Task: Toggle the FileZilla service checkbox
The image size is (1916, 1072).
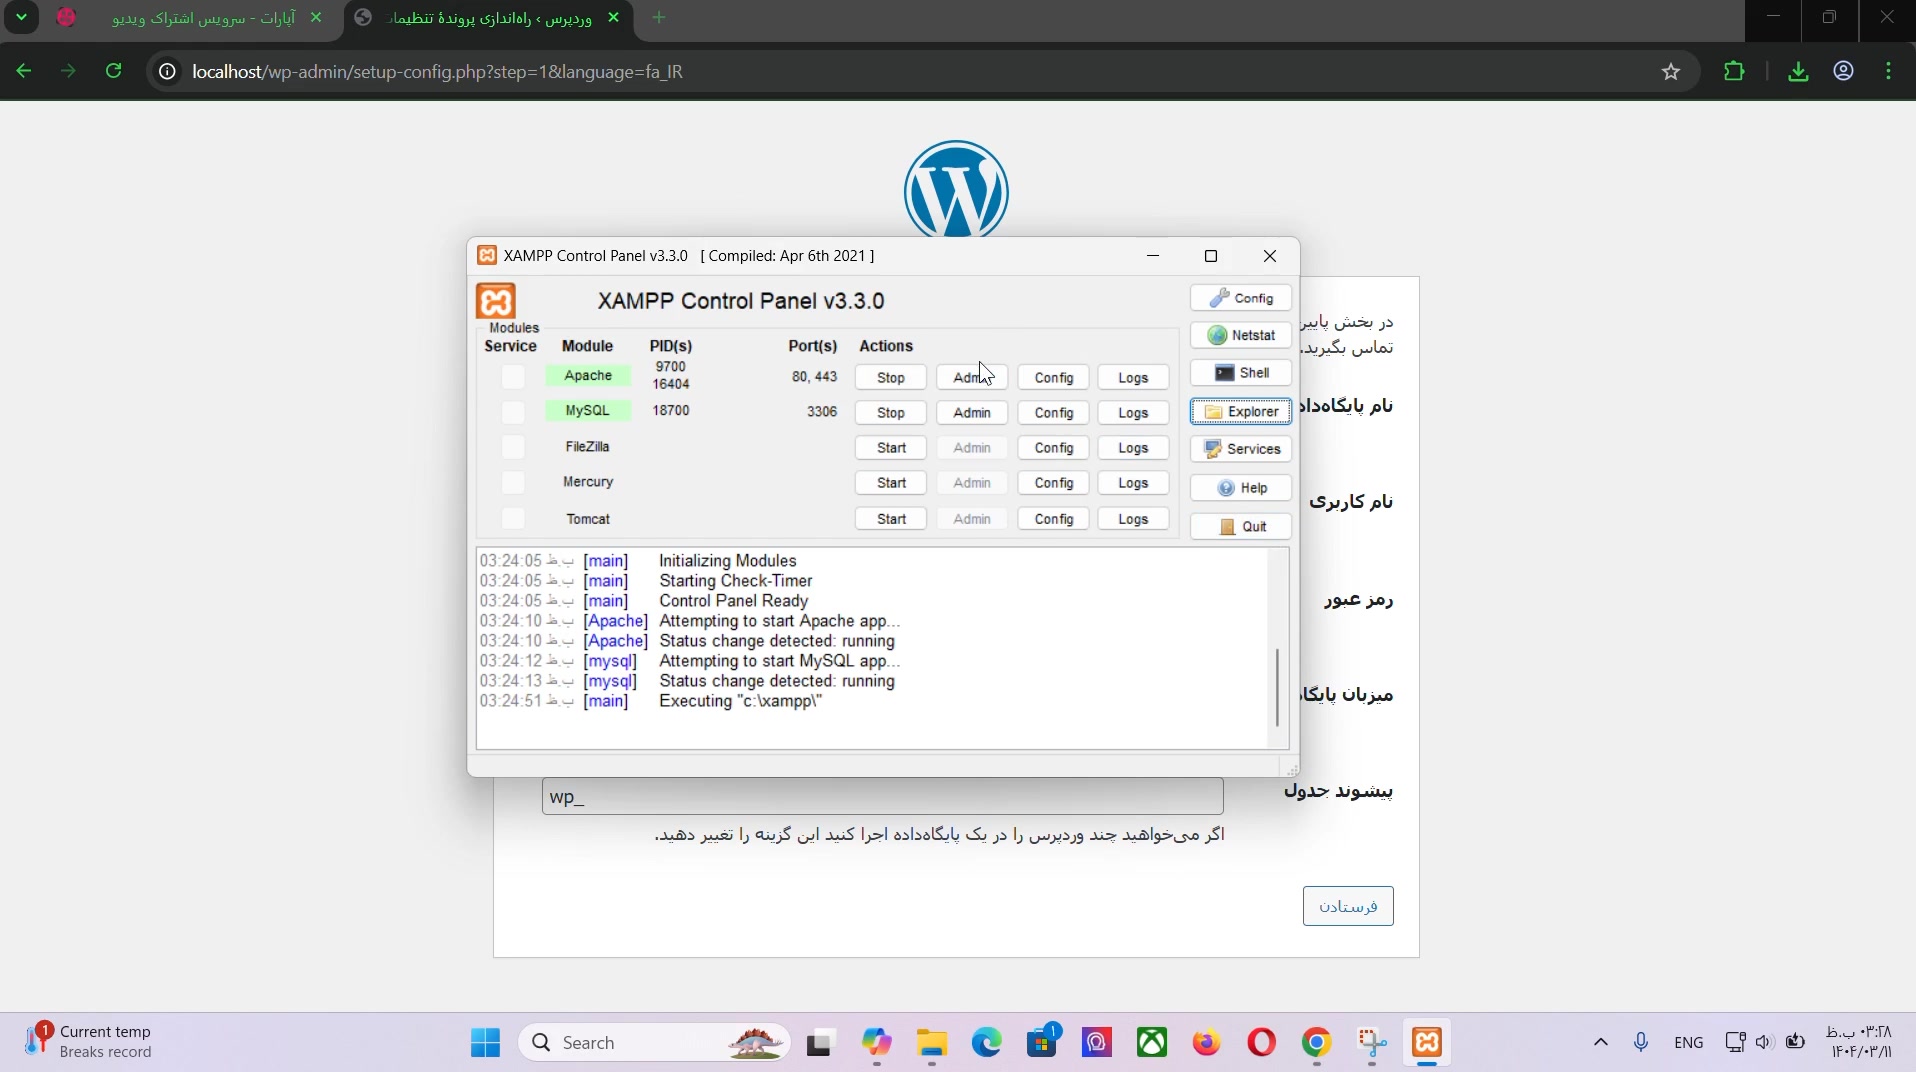Action: coord(513,447)
